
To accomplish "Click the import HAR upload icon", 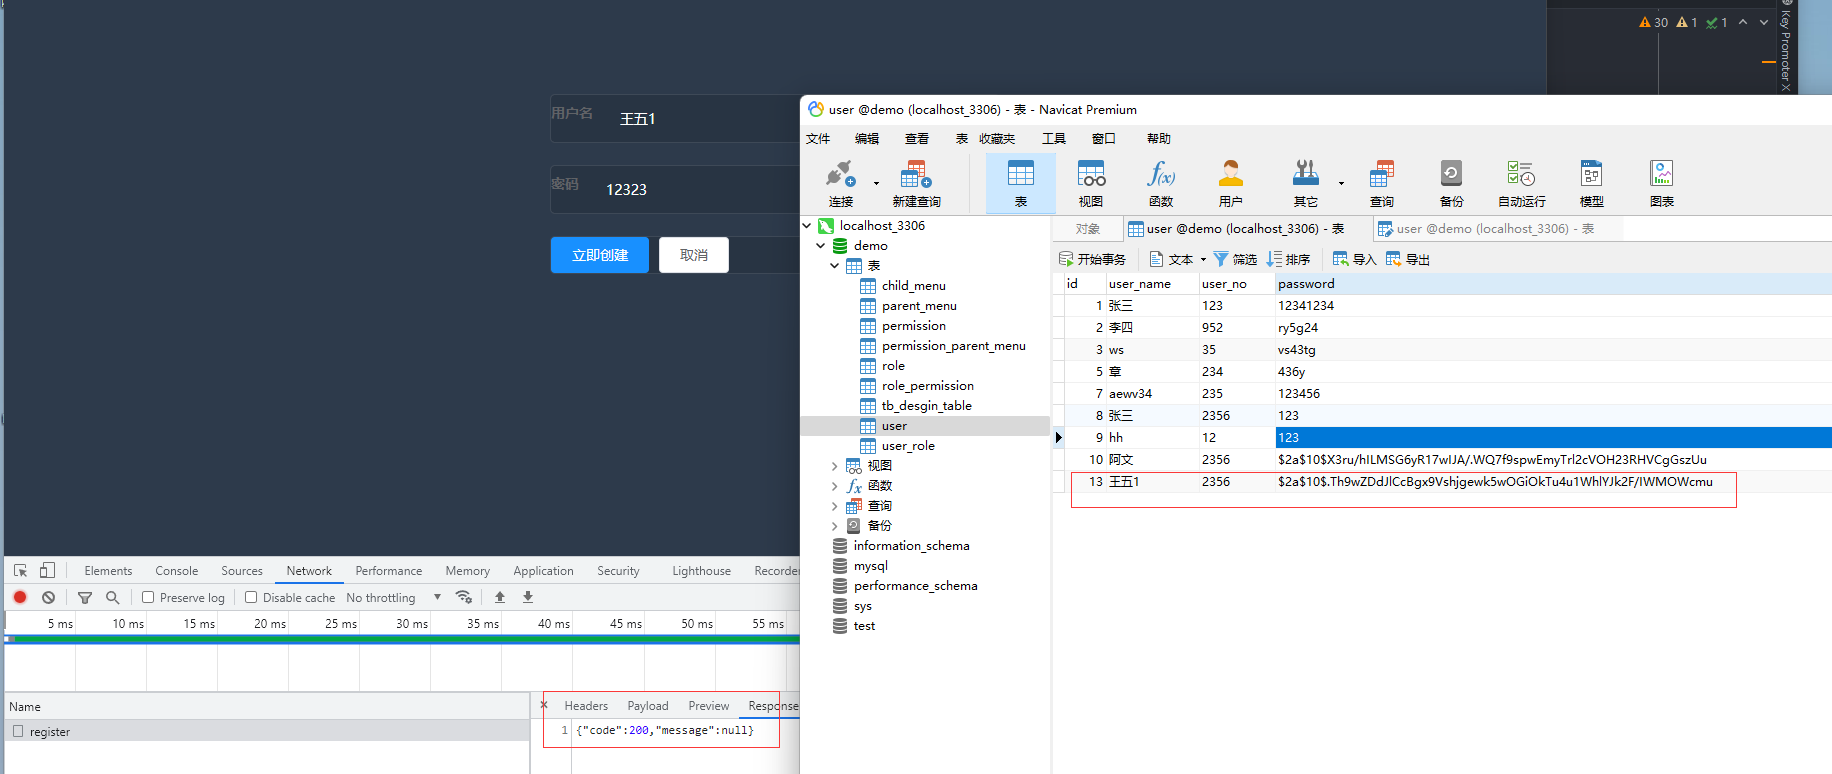I will pyautogui.click(x=500, y=597).
